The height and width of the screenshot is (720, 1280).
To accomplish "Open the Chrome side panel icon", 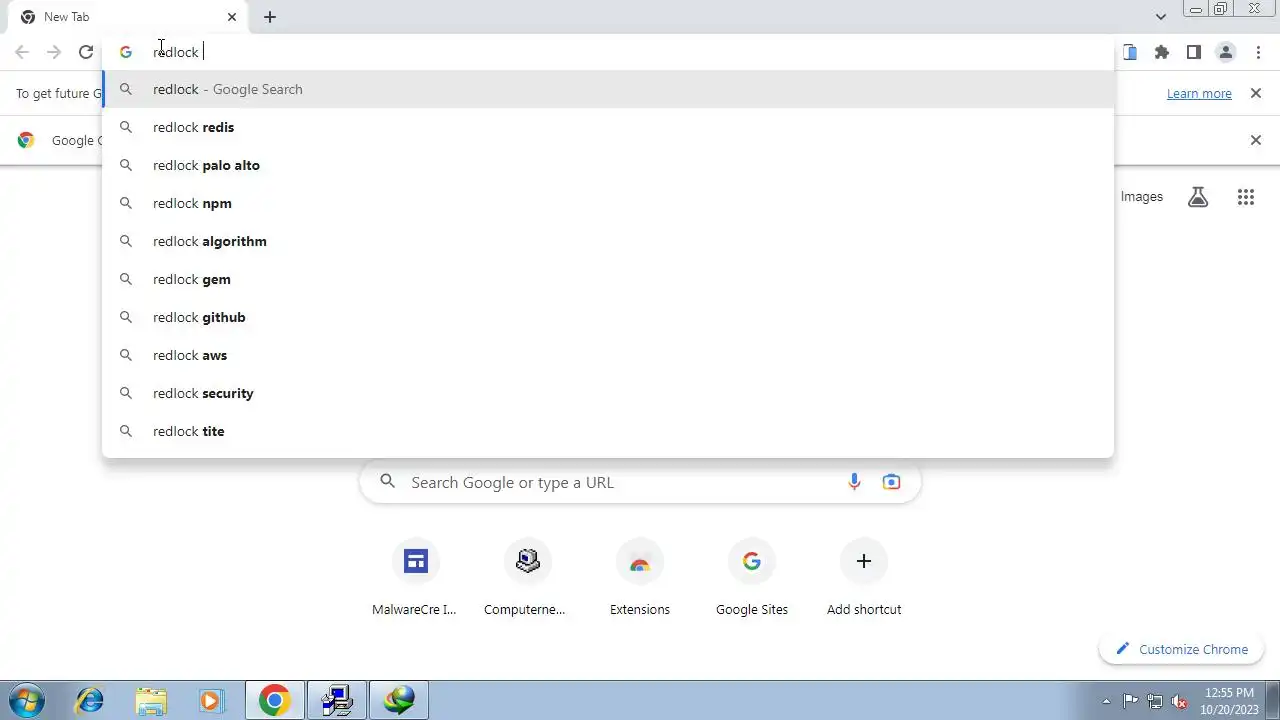I will [1193, 52].
